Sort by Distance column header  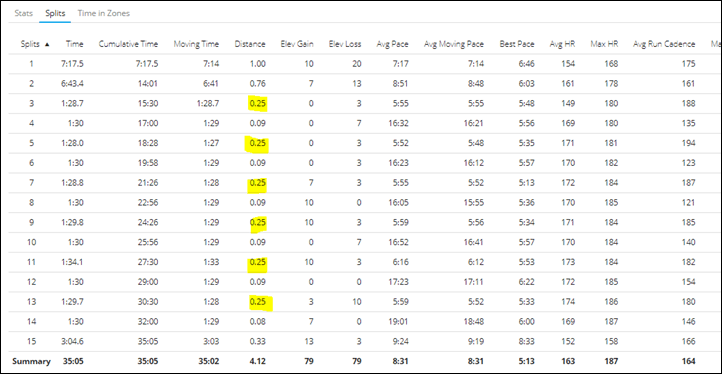[250, 44]
